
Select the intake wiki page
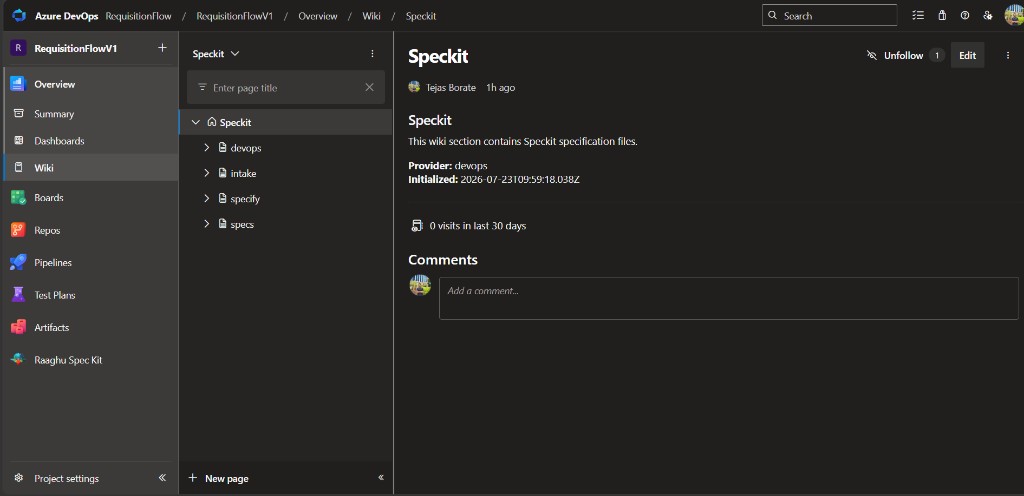coord(243,174)
